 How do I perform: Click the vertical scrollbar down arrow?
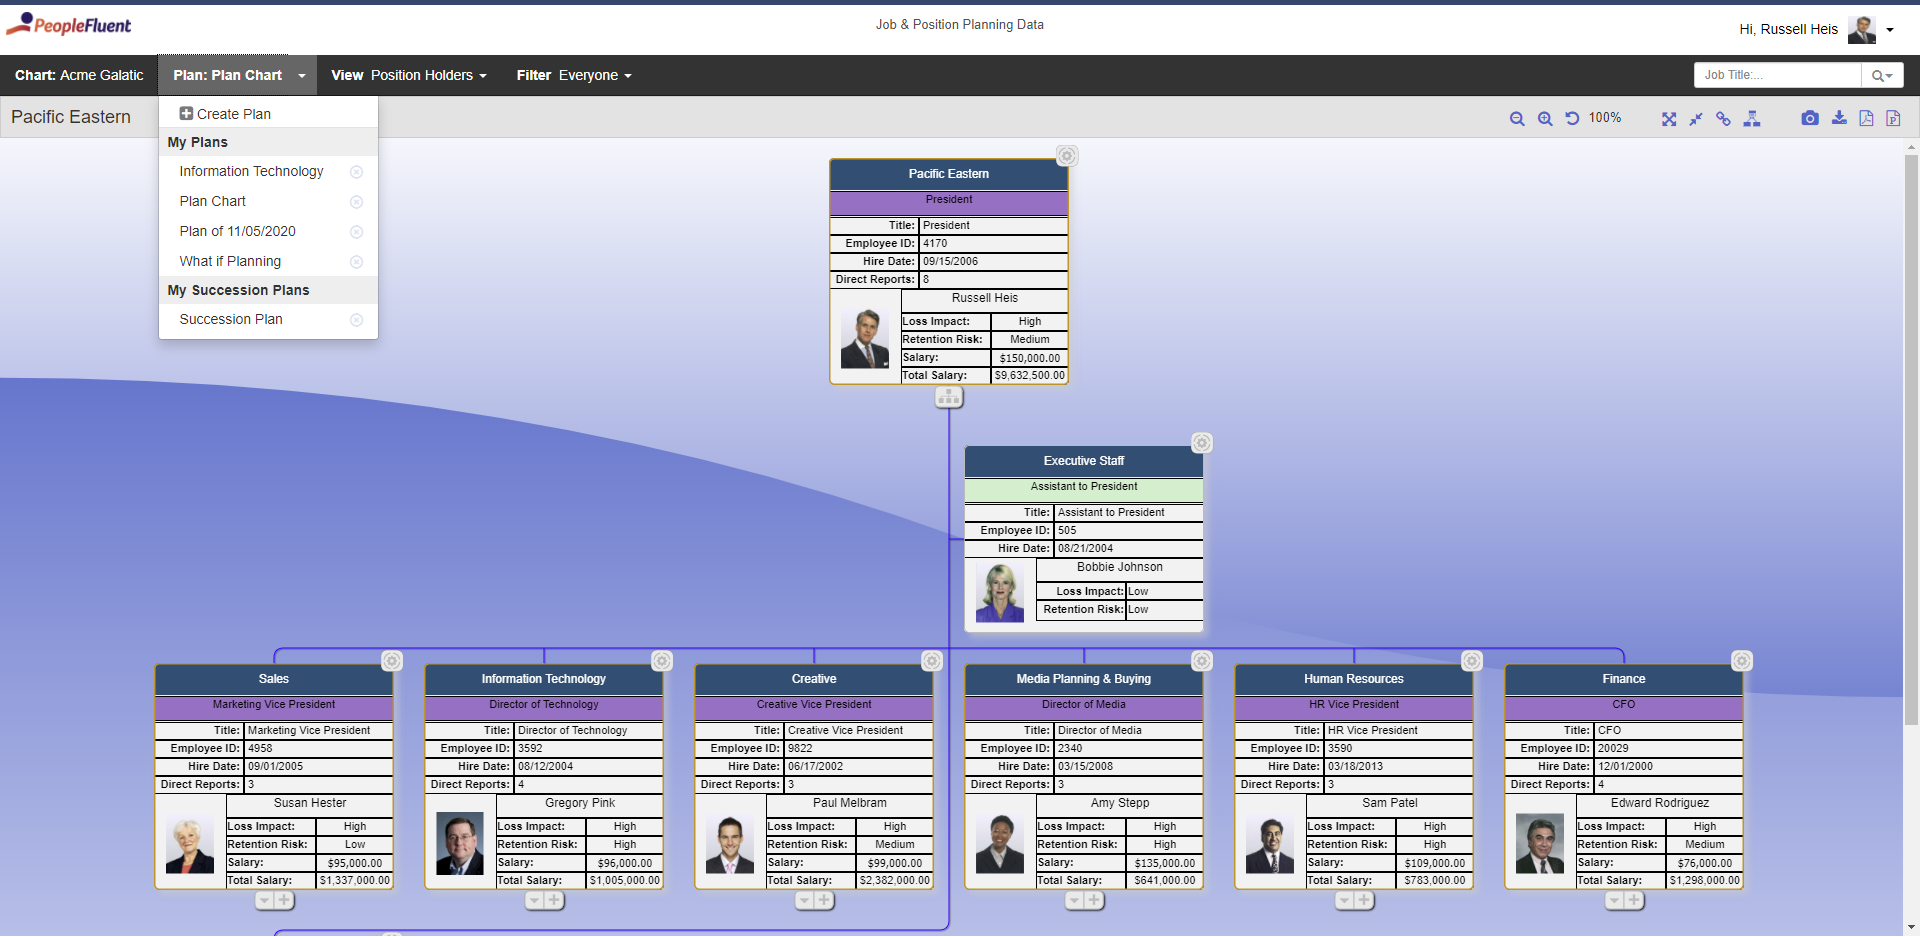click(x=1911, y=927)
